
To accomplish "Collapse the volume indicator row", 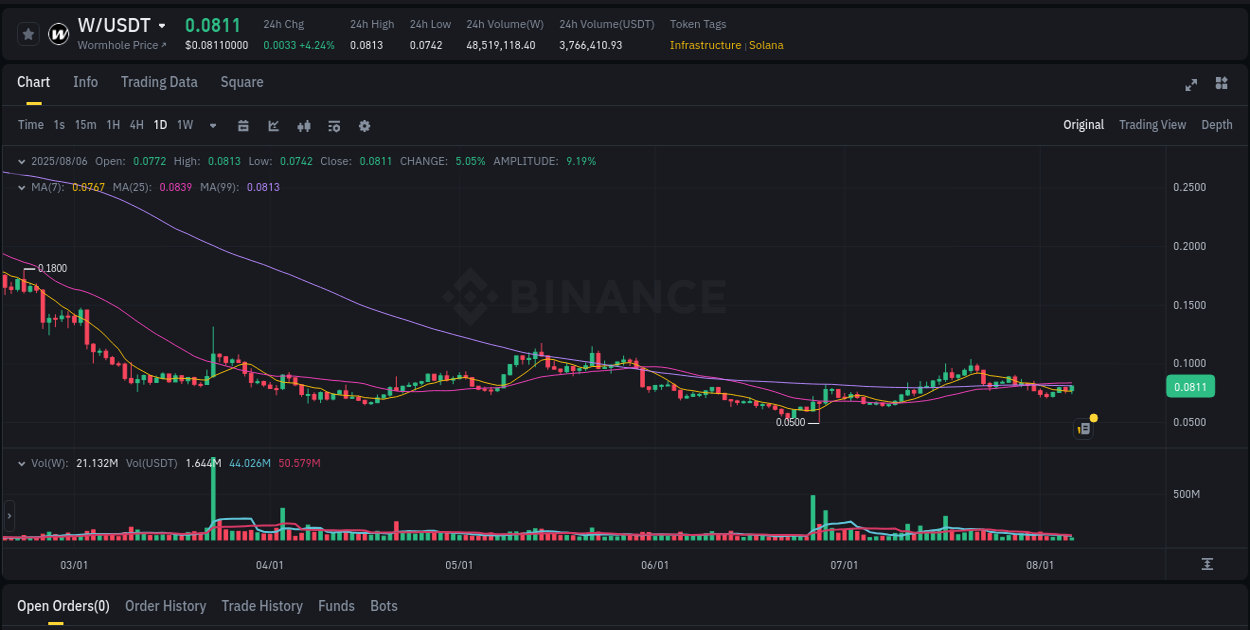I will (21, 463).
